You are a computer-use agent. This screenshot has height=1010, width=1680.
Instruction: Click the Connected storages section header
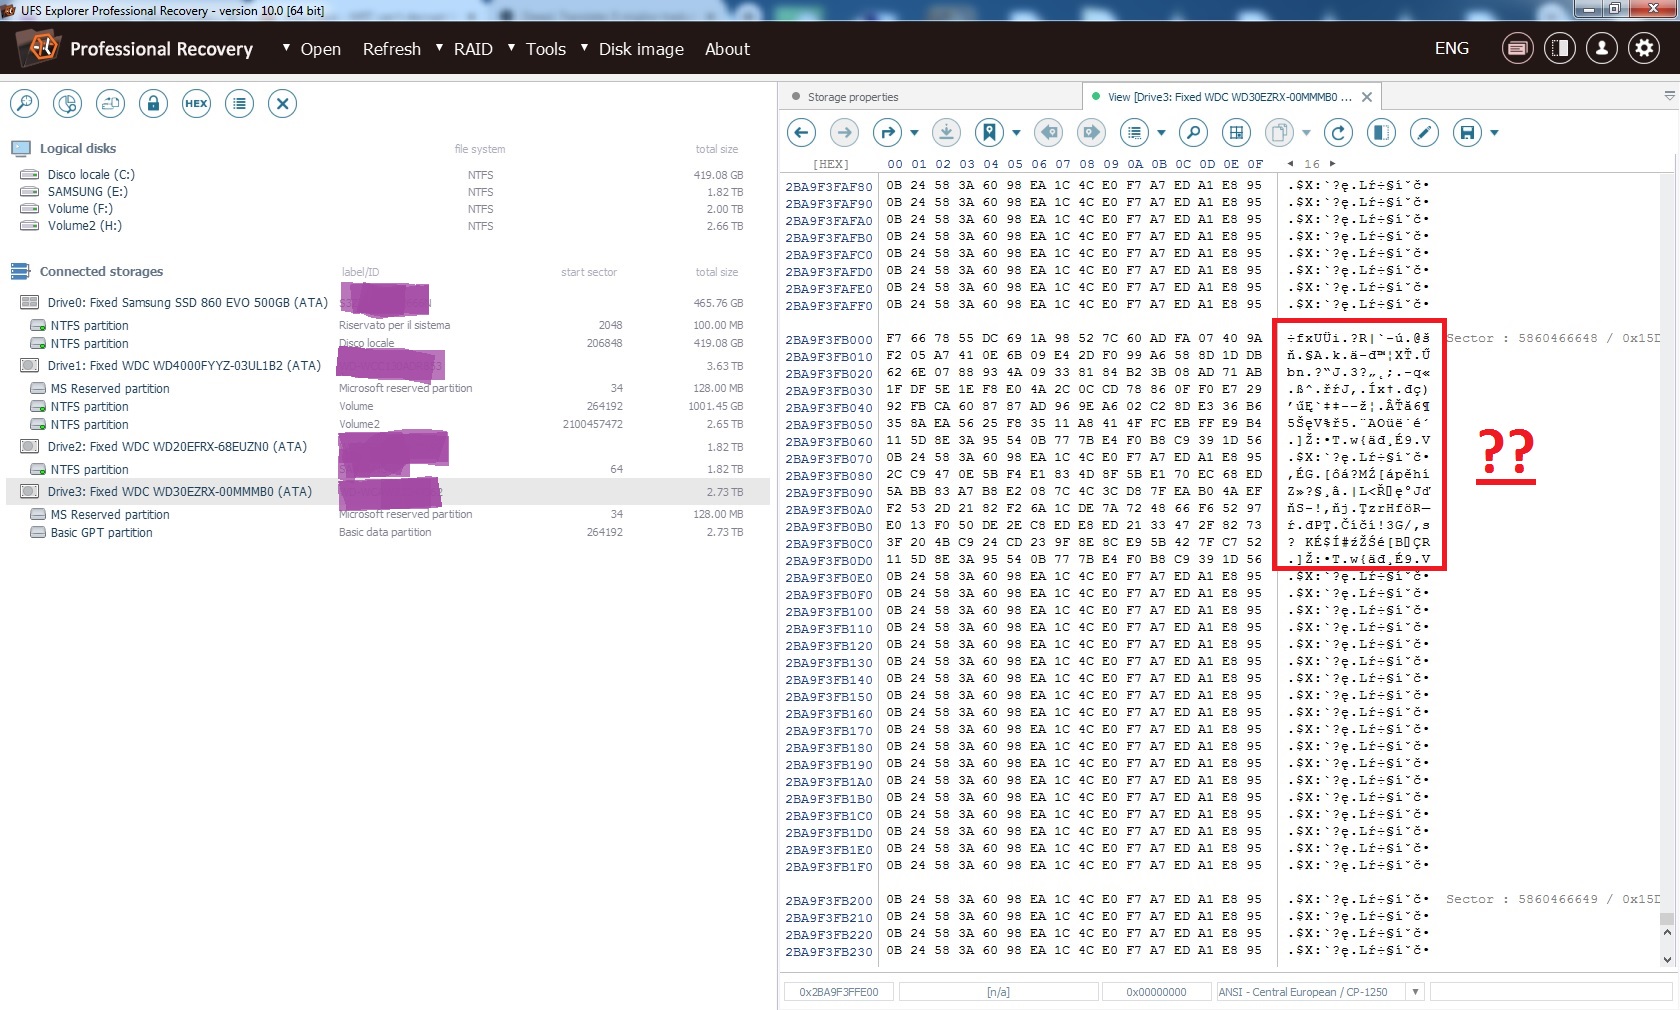point(101,271)
